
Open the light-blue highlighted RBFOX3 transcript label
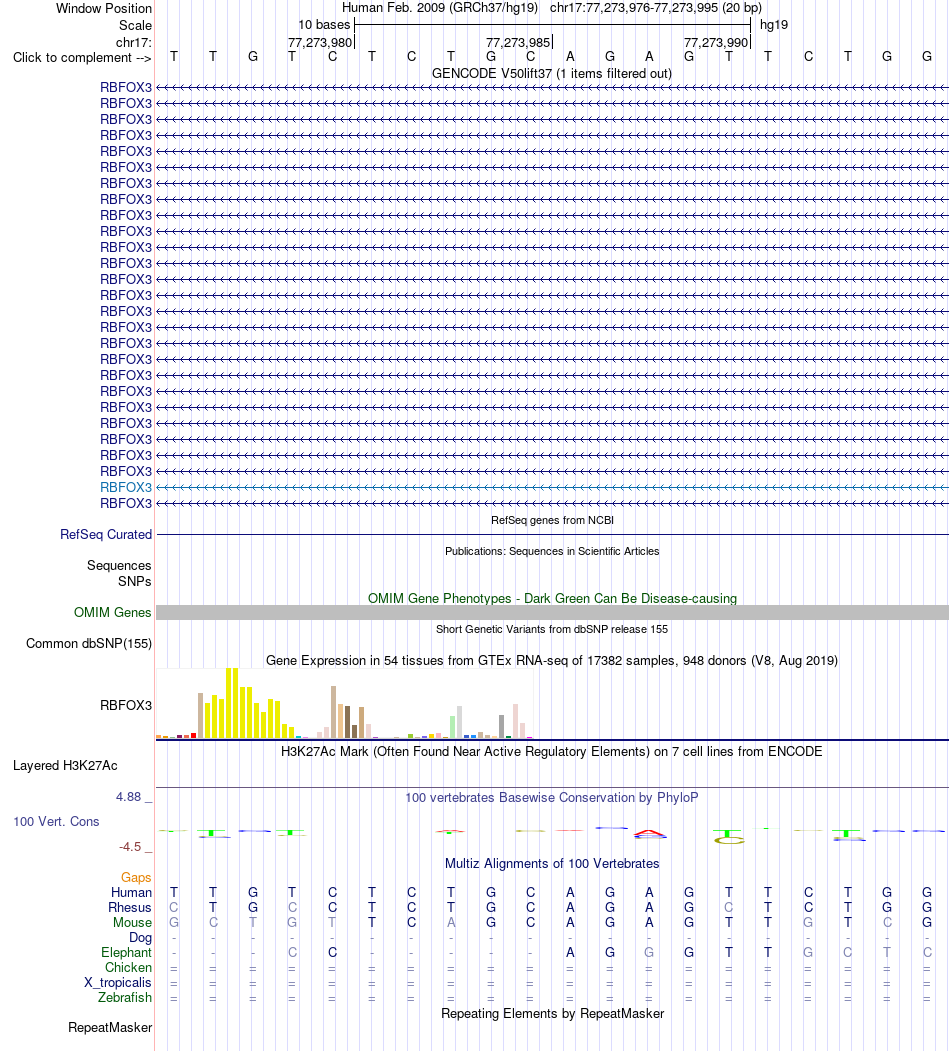coord(126,487)
